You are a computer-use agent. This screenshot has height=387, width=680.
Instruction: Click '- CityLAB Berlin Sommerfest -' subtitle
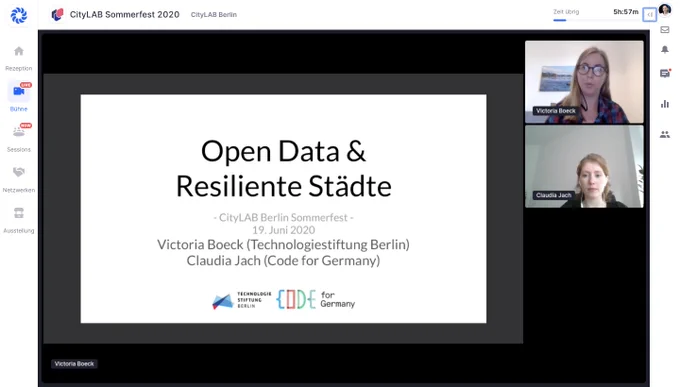(x=283, y=217)
